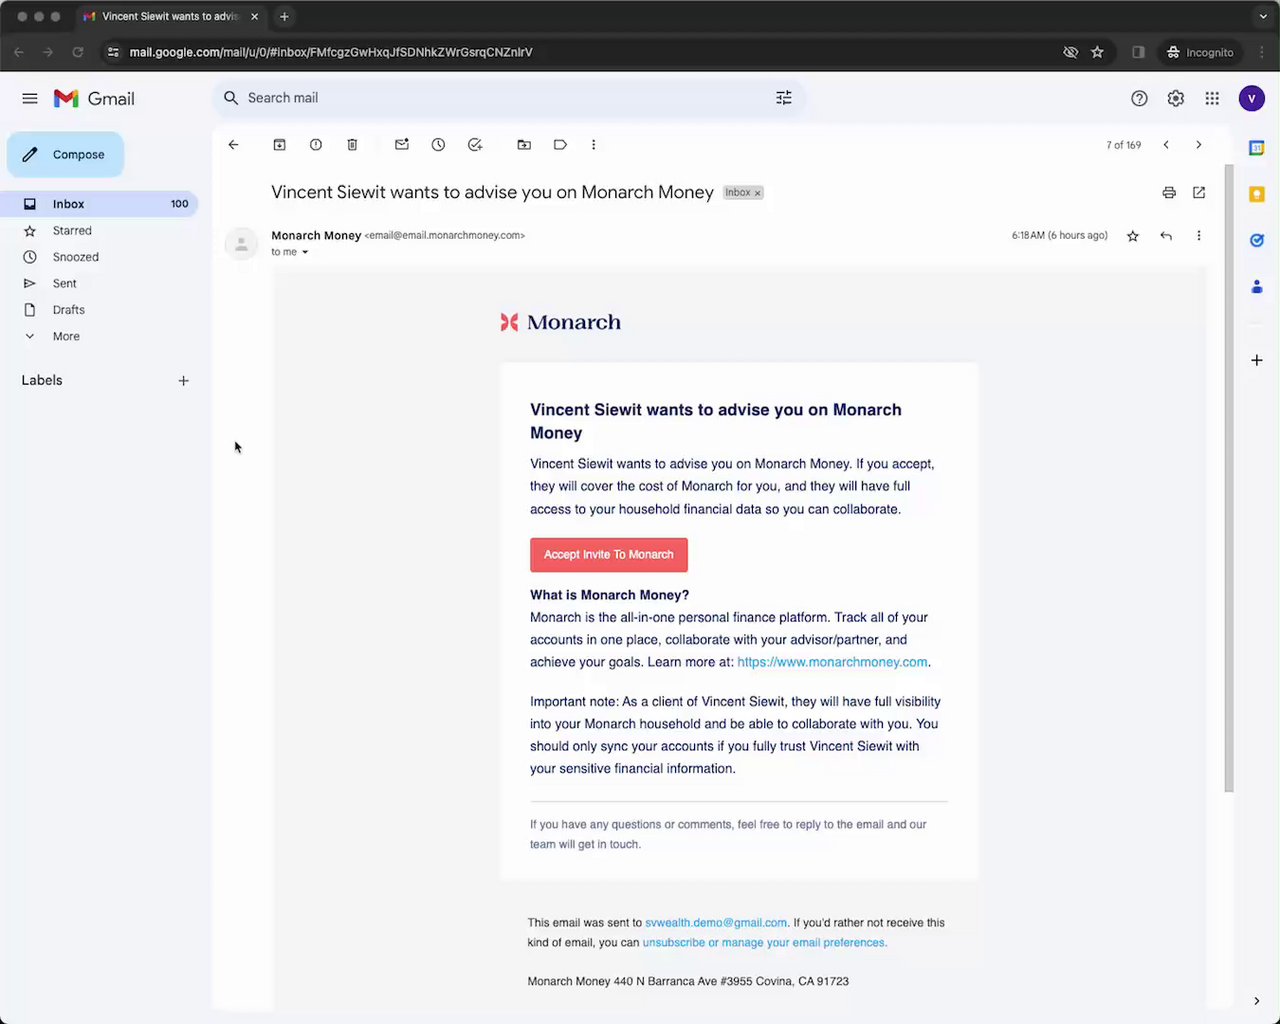Report this email as spam
Screen dimensions: 1280x1024
point(316,145)
